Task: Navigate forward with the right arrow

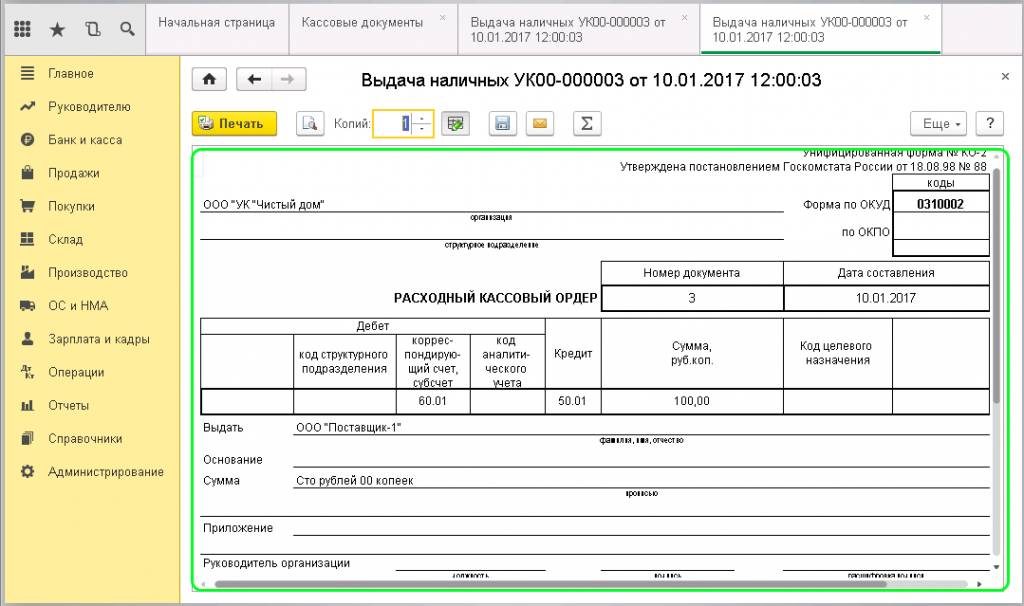Action: 288,80
